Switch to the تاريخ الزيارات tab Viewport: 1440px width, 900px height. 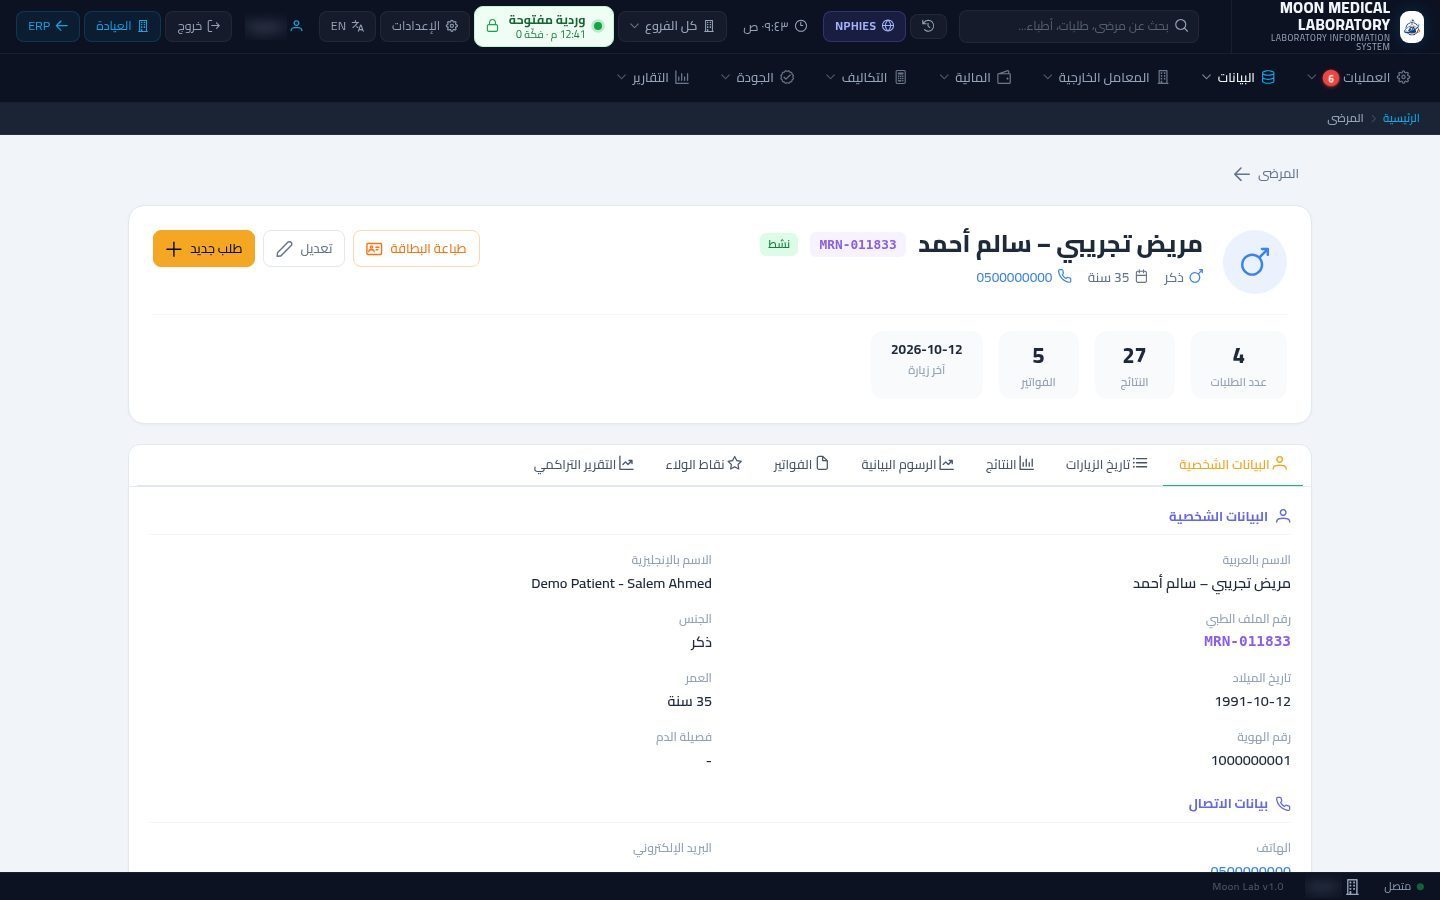(1106, 465)
